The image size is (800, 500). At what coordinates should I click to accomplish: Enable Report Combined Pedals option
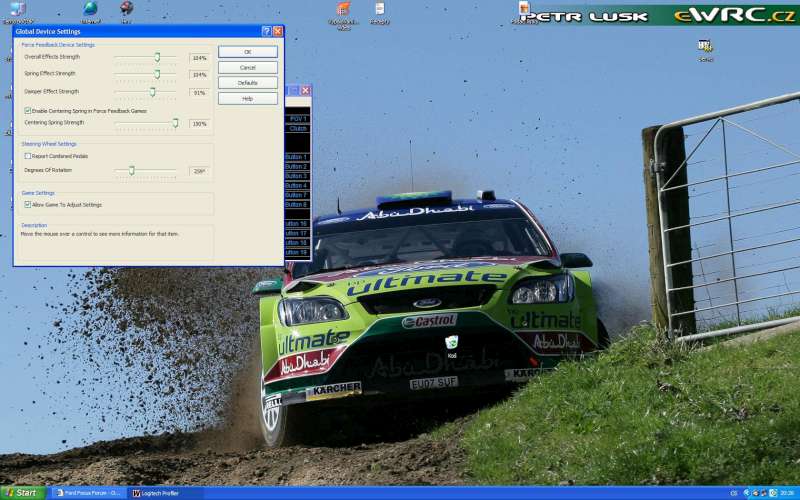(x=27, y=156)
